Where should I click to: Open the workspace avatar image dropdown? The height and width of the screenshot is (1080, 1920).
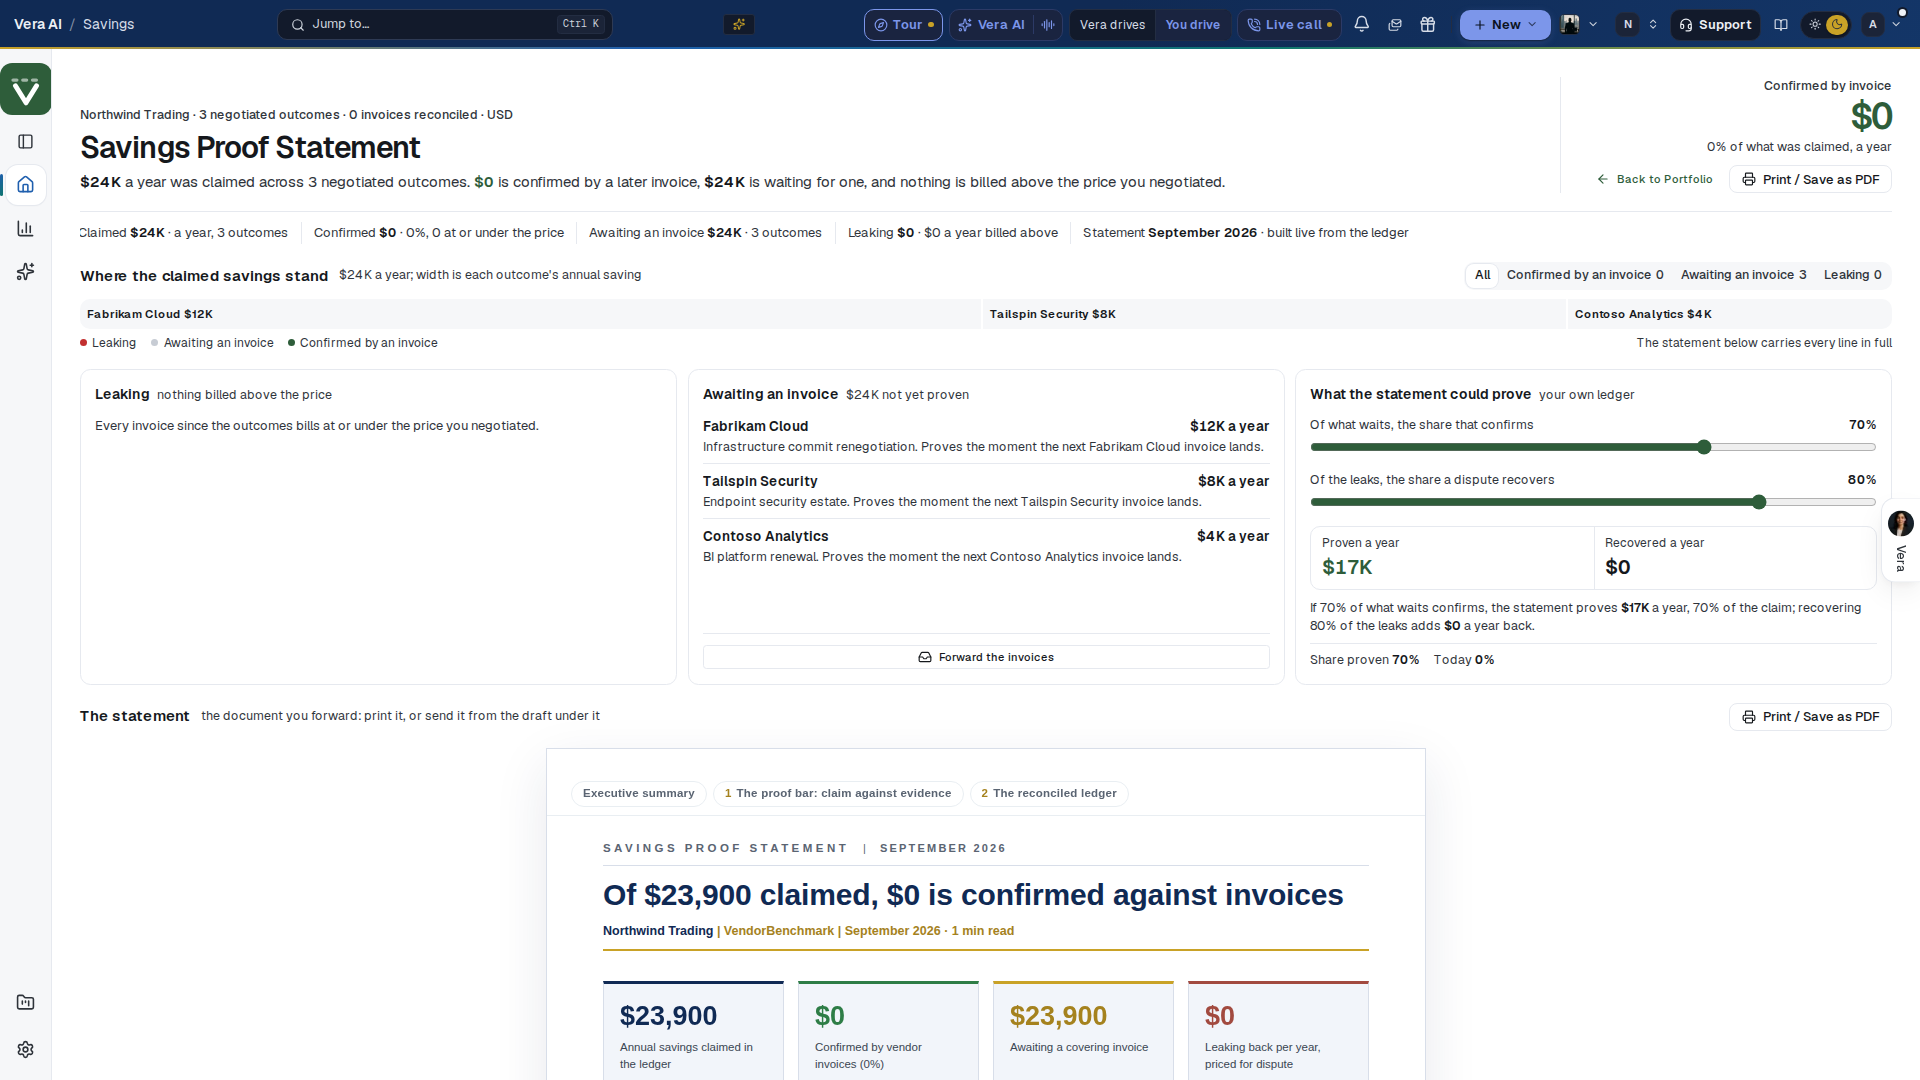(x=1579, y=24)
